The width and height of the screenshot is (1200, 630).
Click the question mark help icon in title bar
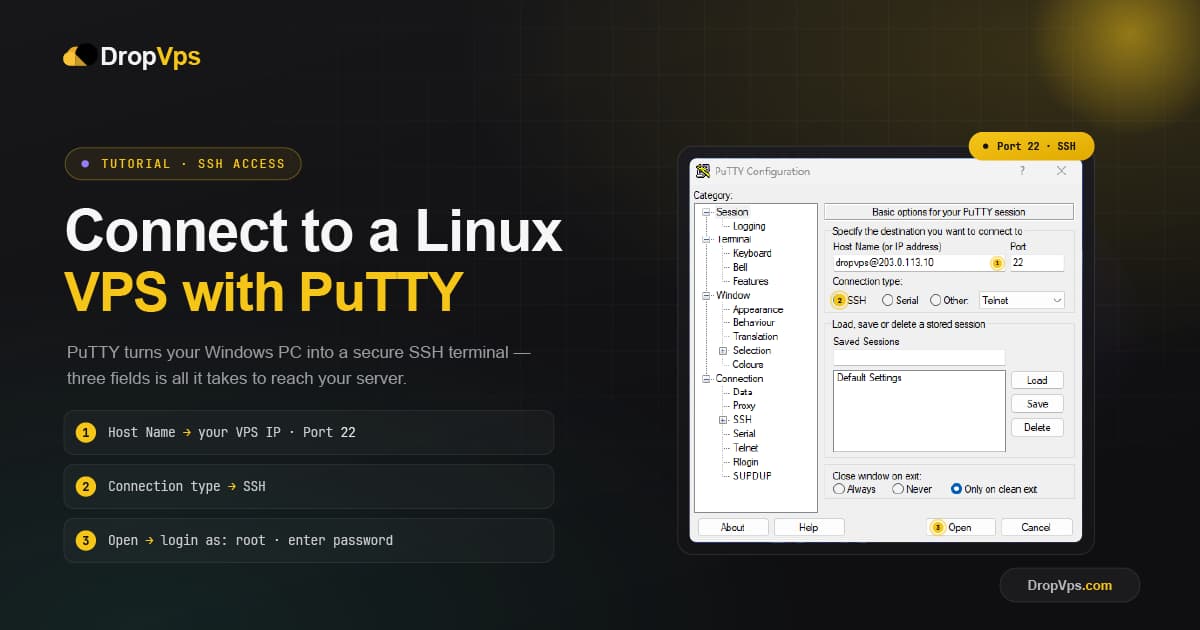click(x=1022, y=171)
